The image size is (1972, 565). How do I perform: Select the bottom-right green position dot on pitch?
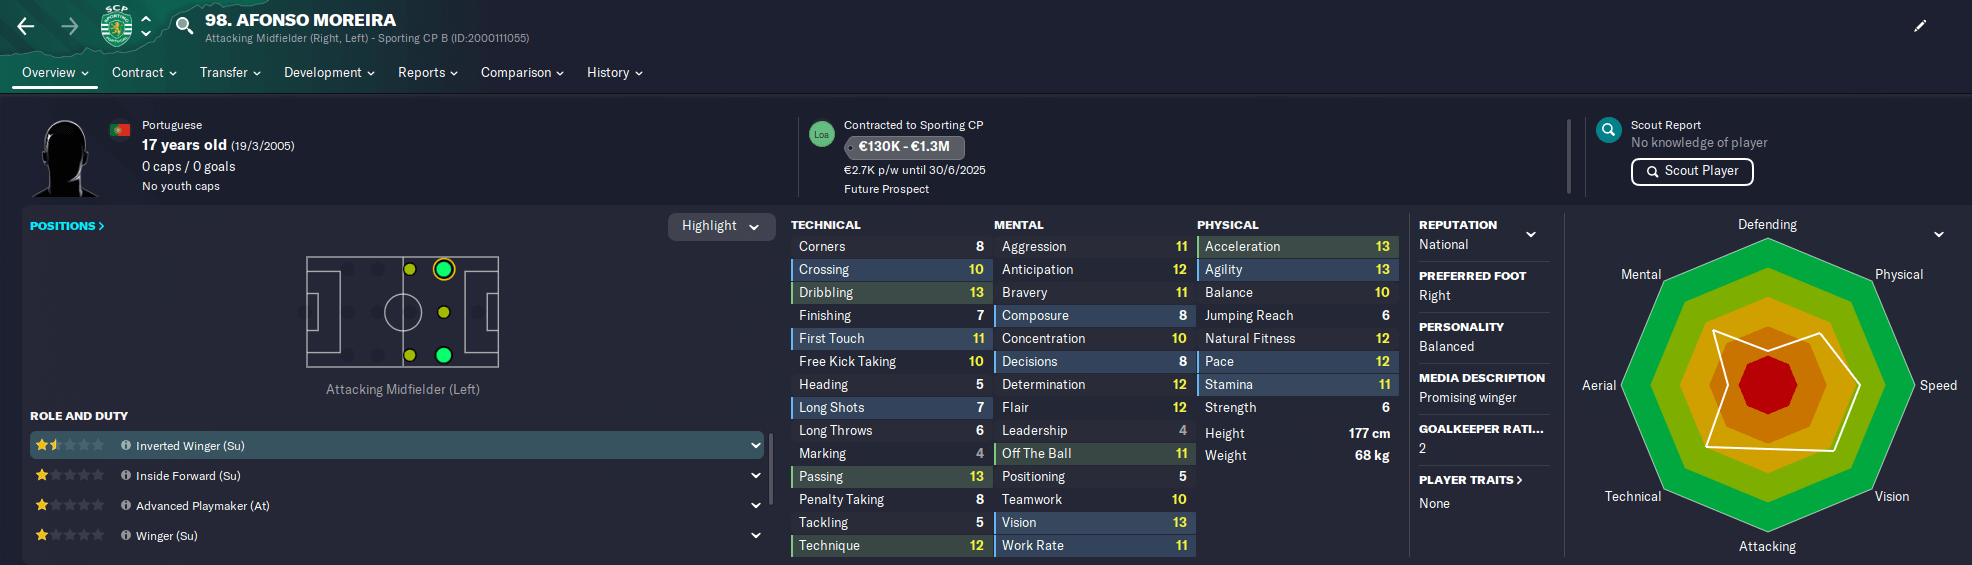(x=444, y=355)
